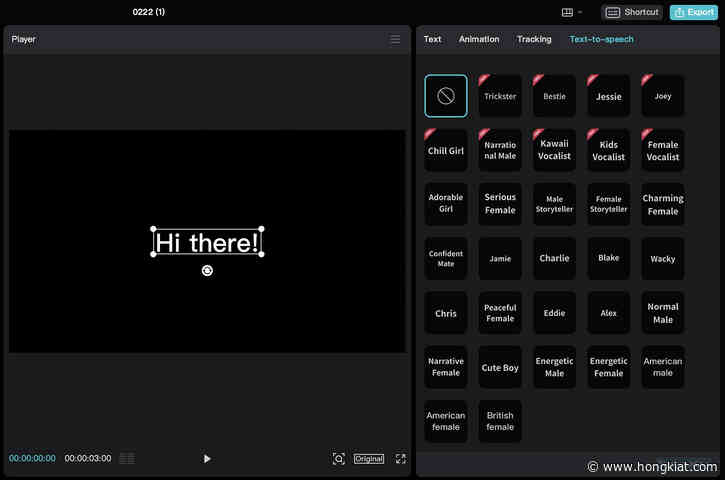Open the Shortcut panel

632,12
